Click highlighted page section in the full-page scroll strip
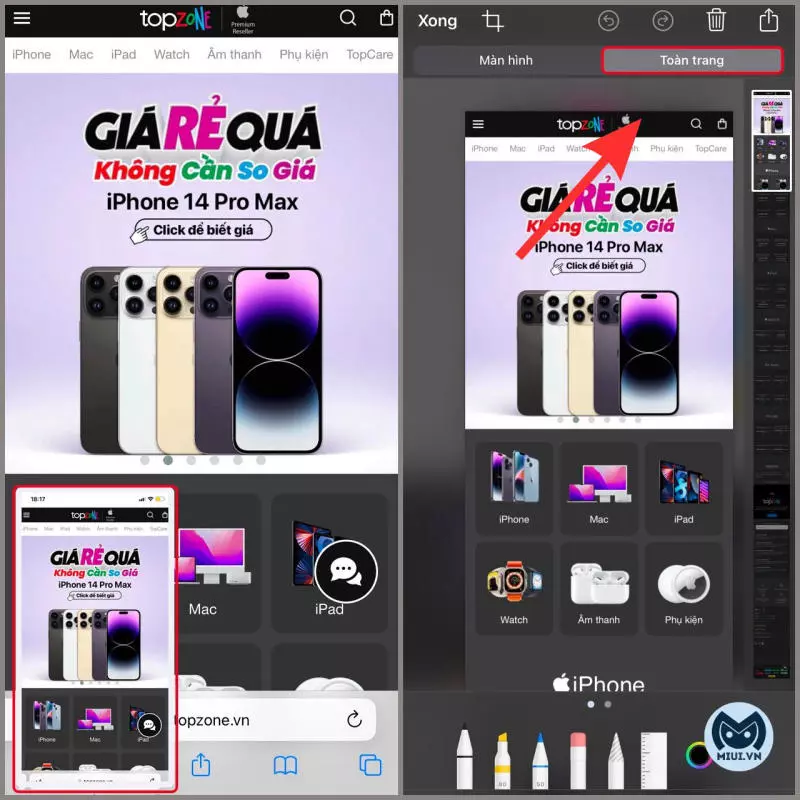Image resolution: width=800 pixels, height=800 pixels. coord(771,141)
